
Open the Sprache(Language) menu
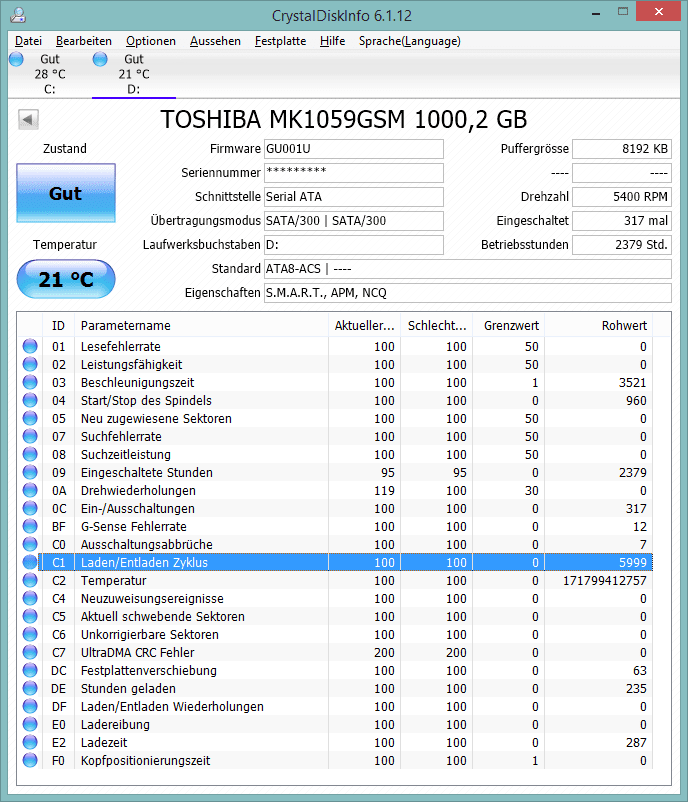pos(409,41)
